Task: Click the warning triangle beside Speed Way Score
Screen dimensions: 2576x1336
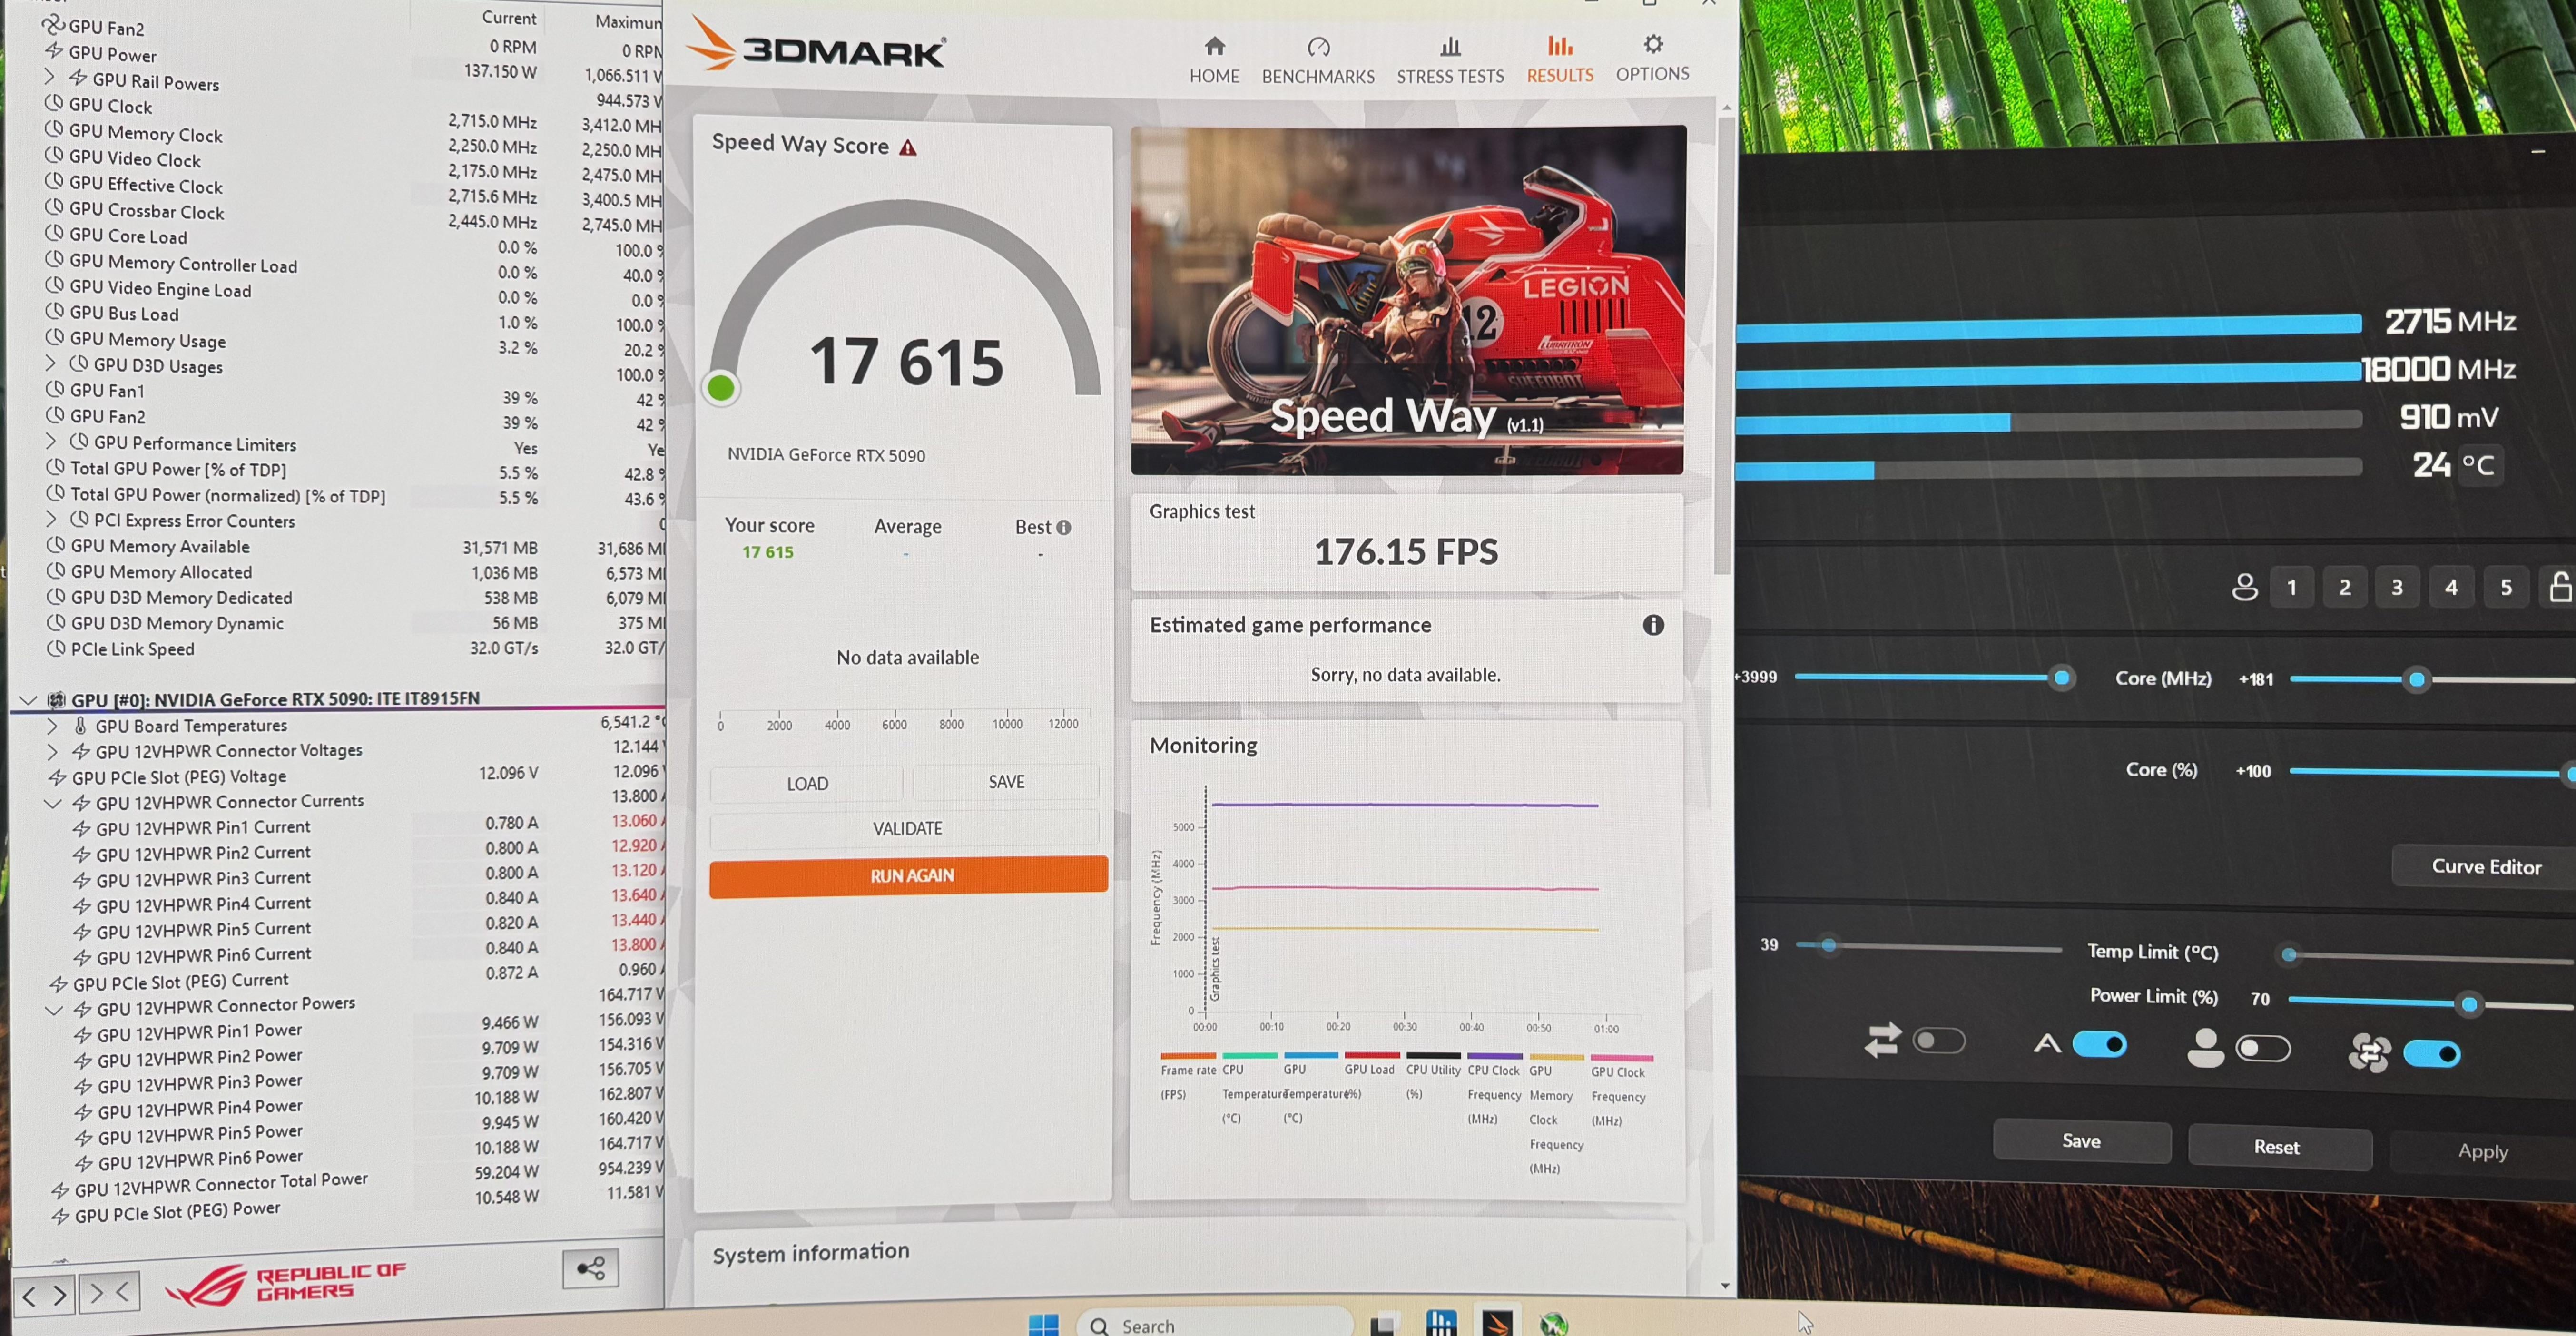Action: pyautogui.click(x=908, y=148)
